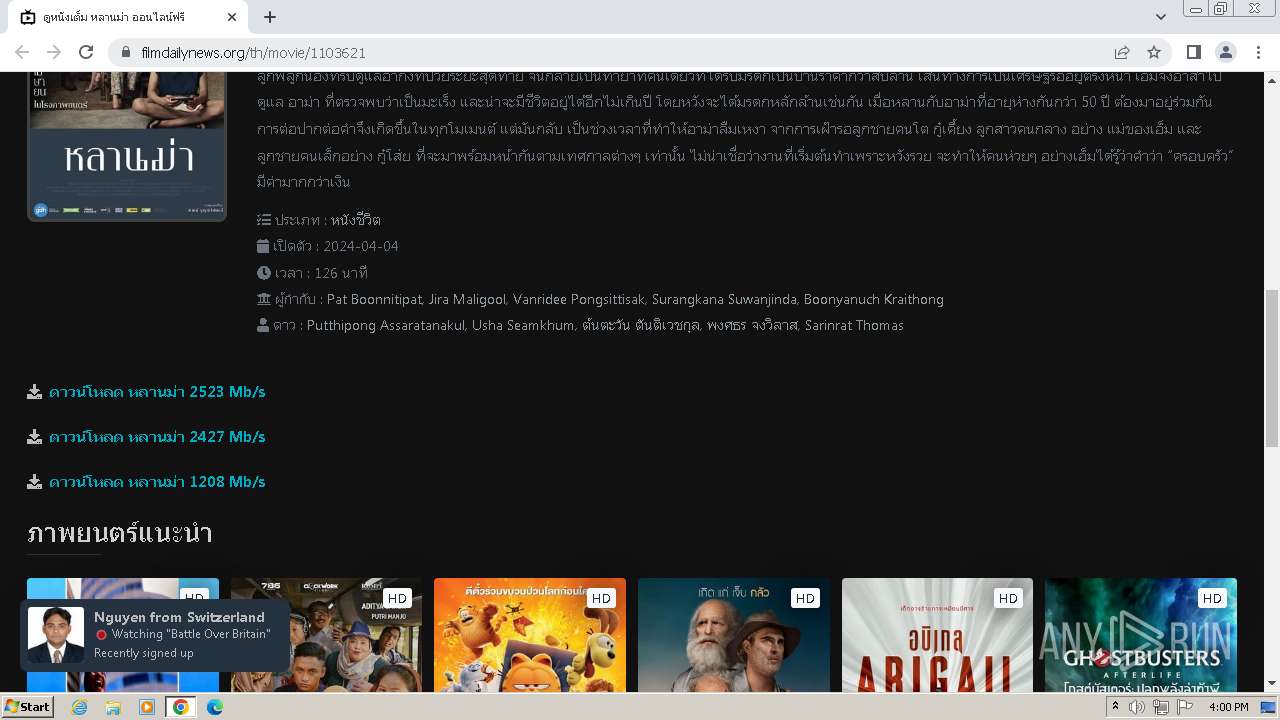Screen dimensions: 1280x720
Task: Click download icon beside 2427 Mb/s link
Action: 35,437
